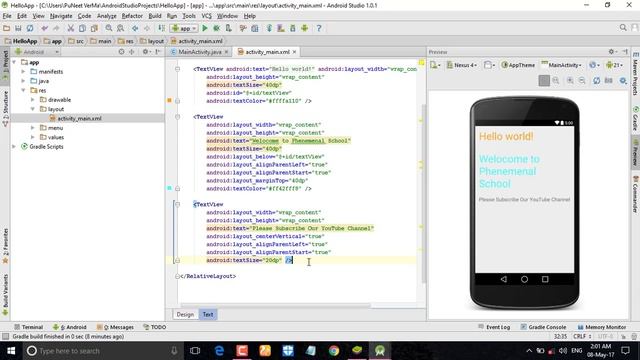Open the Terminal tool window
The image size is (640, 360).
(x=28, y=327)
